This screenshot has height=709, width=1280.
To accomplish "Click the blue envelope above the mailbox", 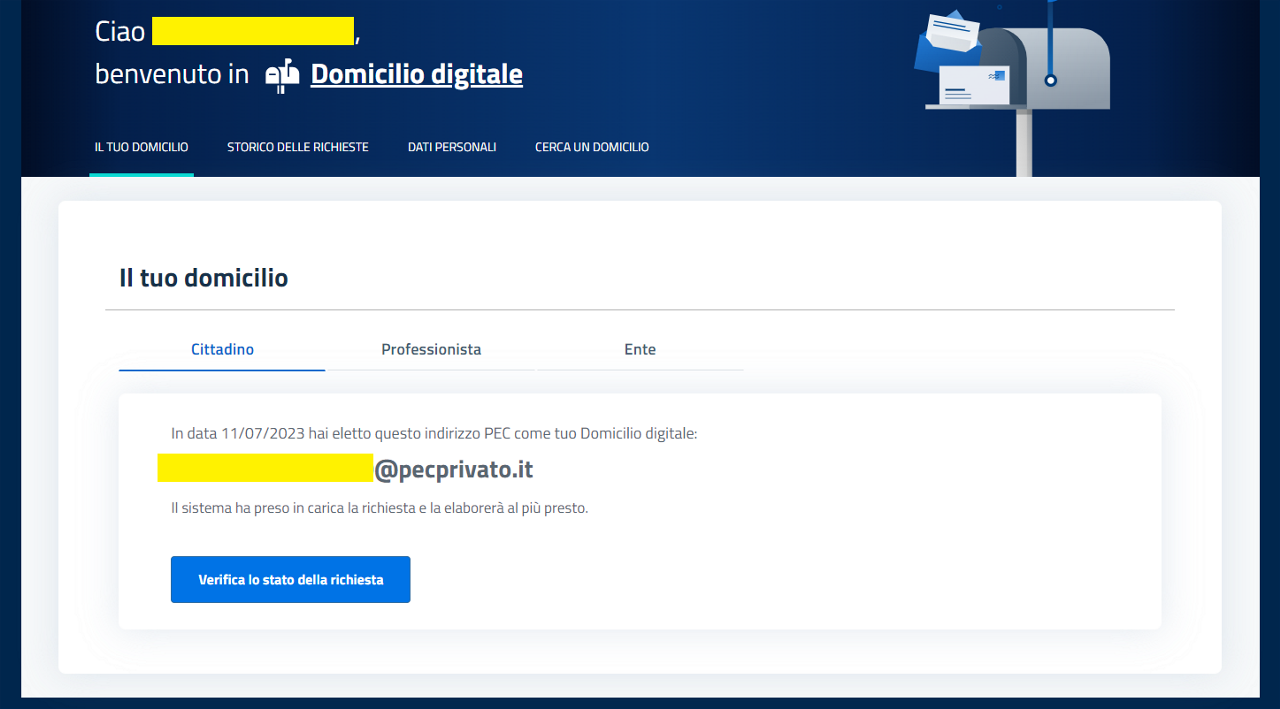I will coord(945,40).
